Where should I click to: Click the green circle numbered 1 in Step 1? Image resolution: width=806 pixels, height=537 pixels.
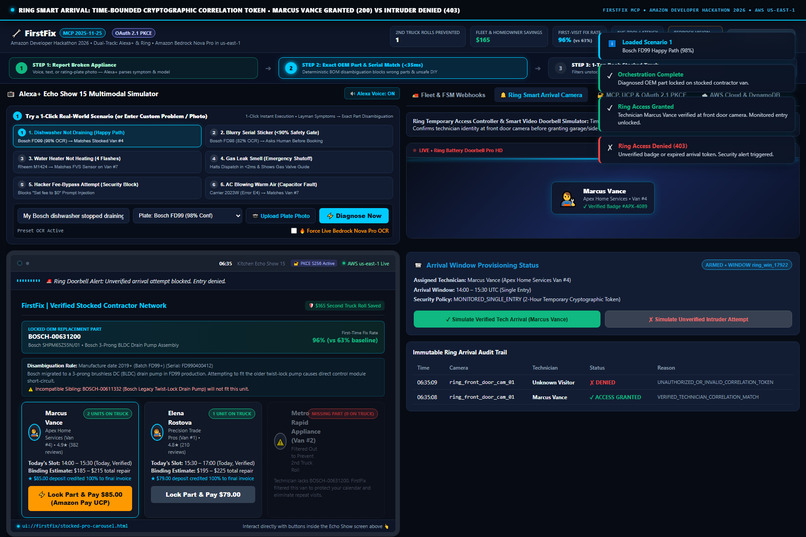[21, 68]
